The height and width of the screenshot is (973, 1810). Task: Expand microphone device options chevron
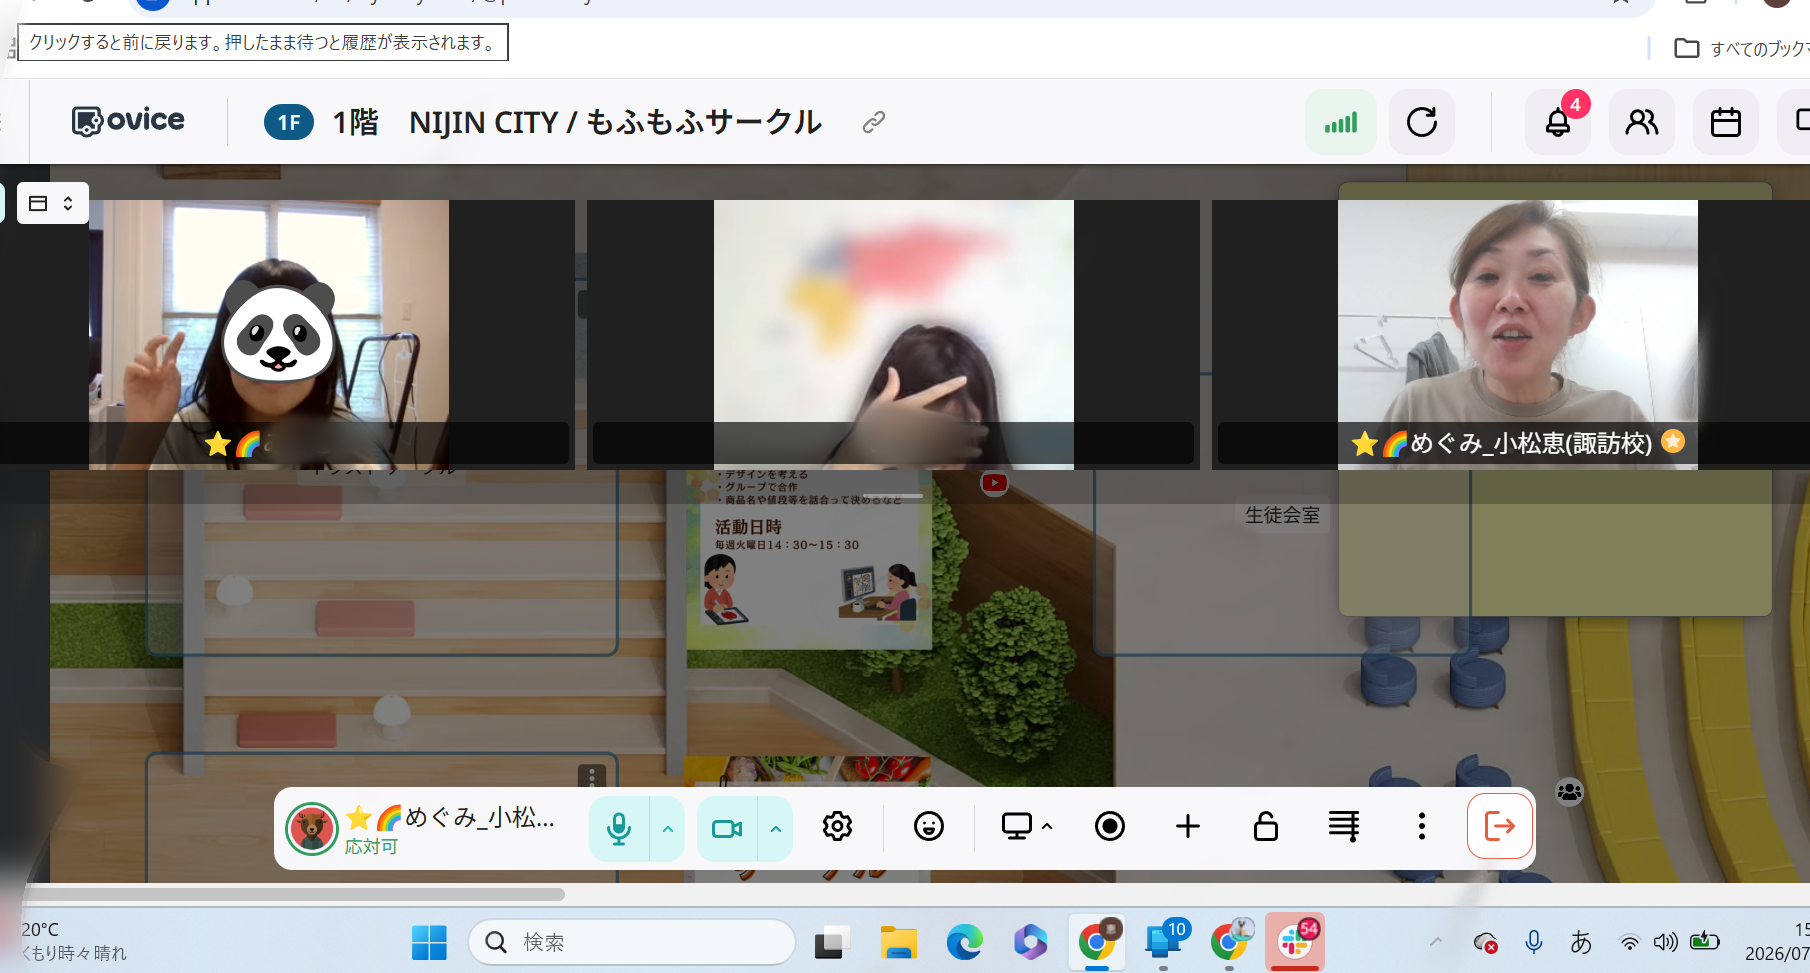(668, 828)
